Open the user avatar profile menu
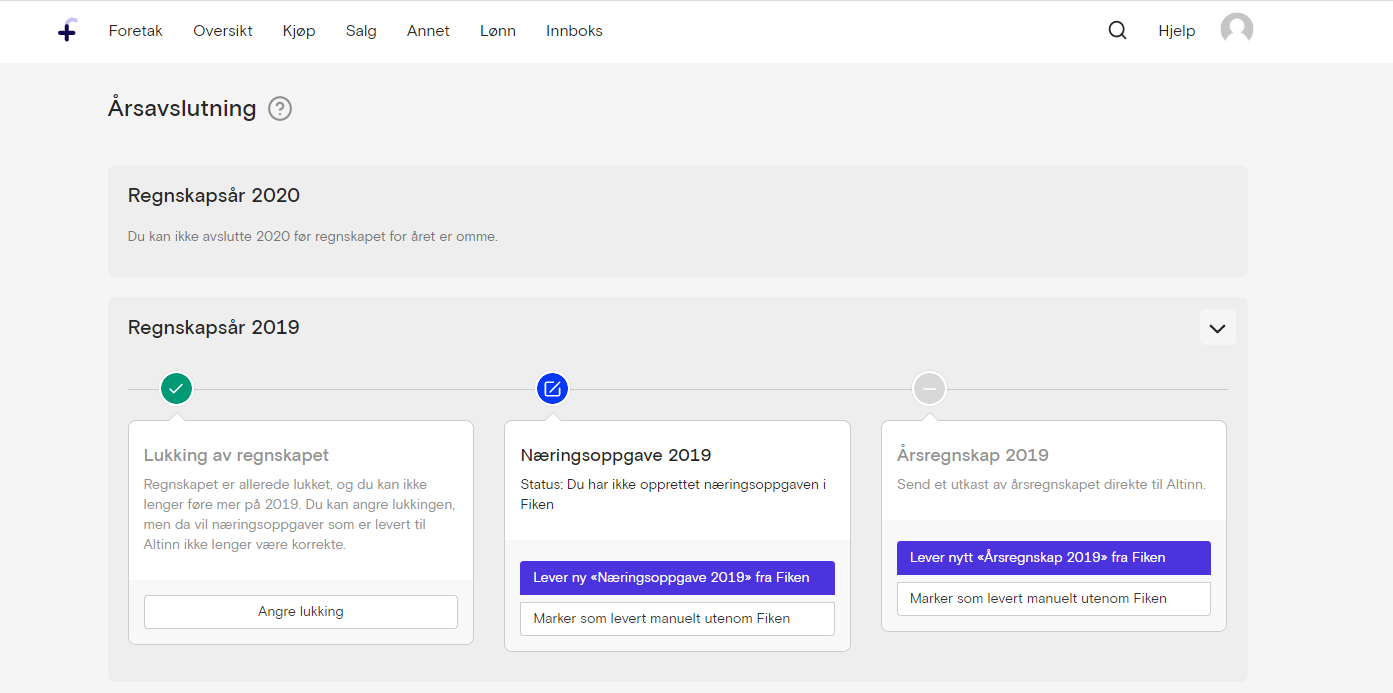 1237,29
